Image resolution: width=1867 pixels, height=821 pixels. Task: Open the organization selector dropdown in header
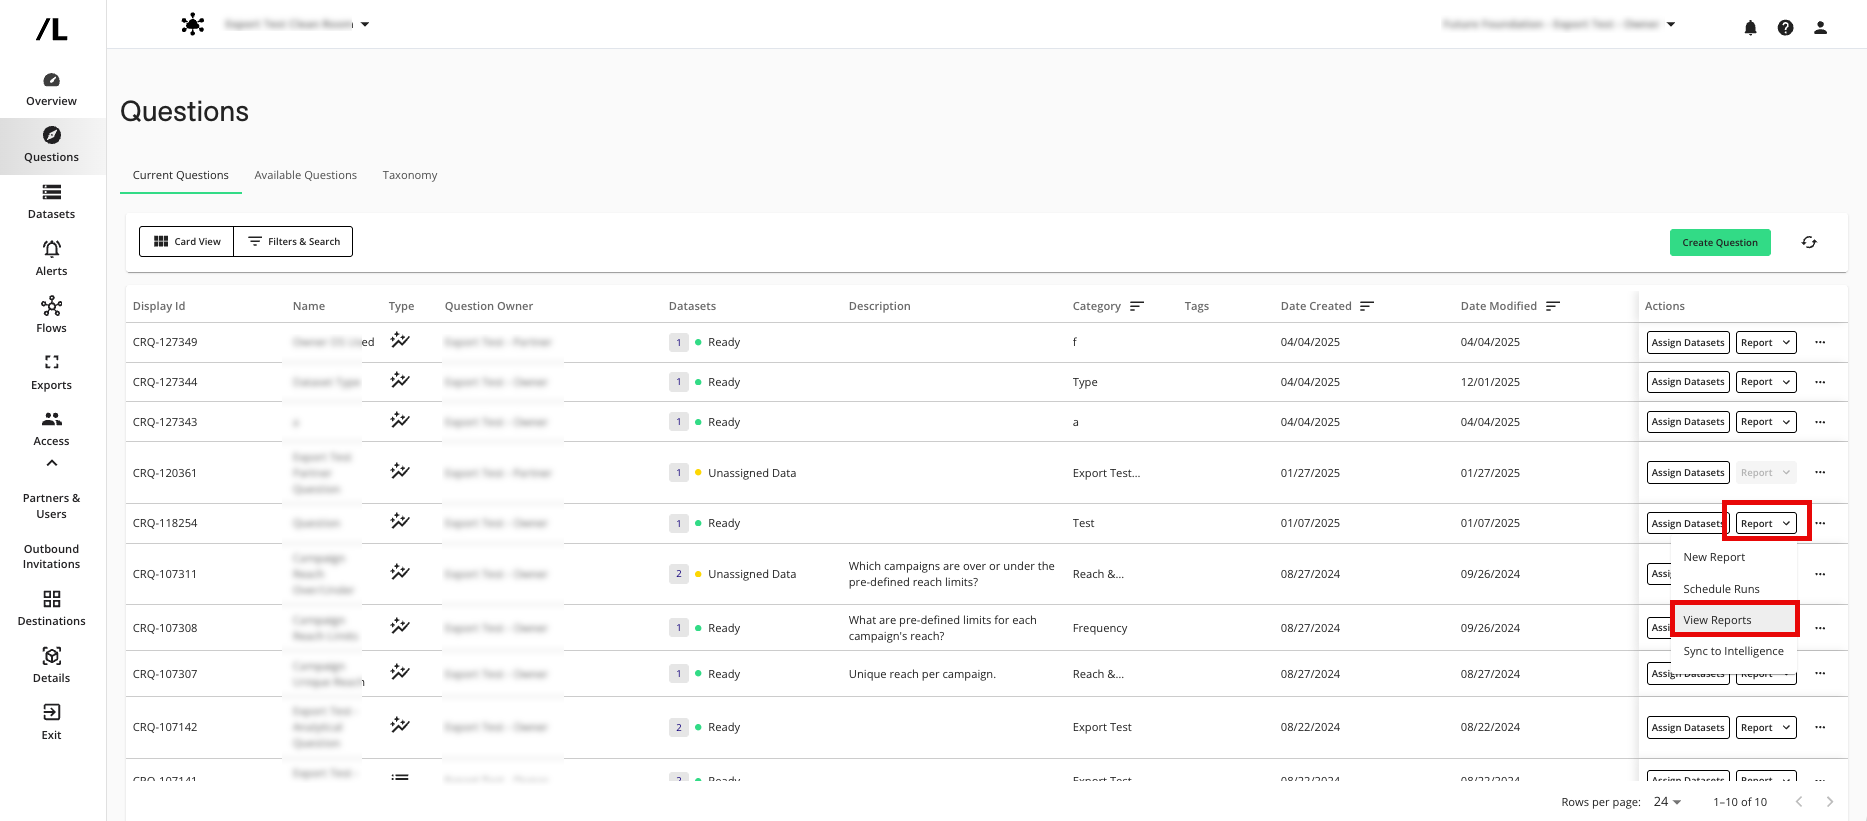(x=1559, y=24)
